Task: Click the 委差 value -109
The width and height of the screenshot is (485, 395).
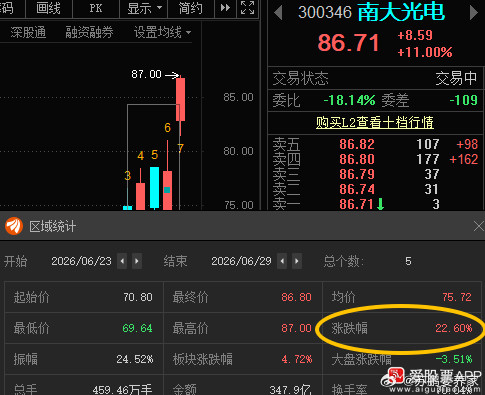Action: click(463, 100)
